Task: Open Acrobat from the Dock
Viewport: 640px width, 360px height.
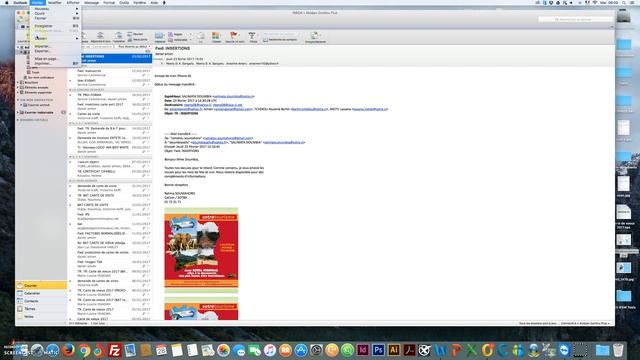Action: (409, 350)
